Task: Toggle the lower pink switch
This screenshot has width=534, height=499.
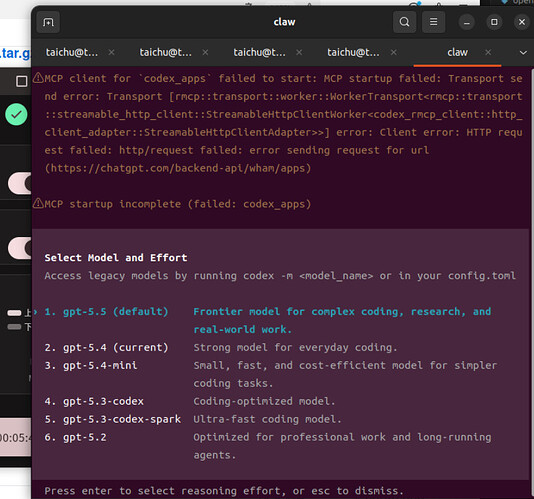Action: (x=20, y=248)
